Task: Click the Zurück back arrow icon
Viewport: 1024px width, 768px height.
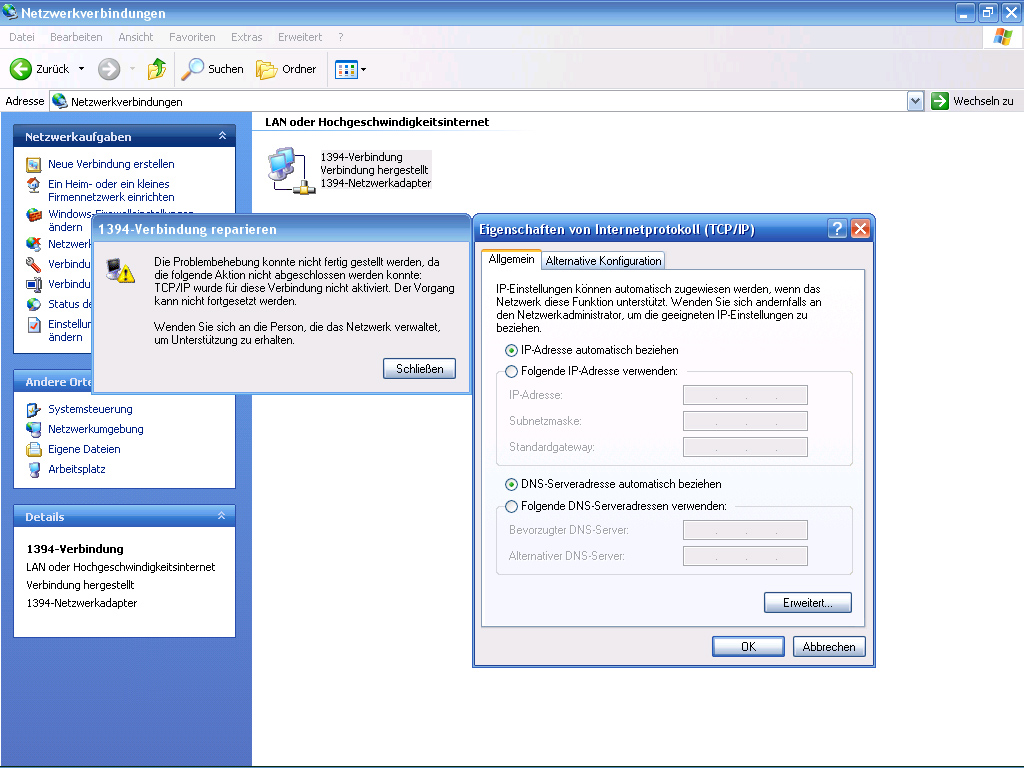Action: click(21, 69)
